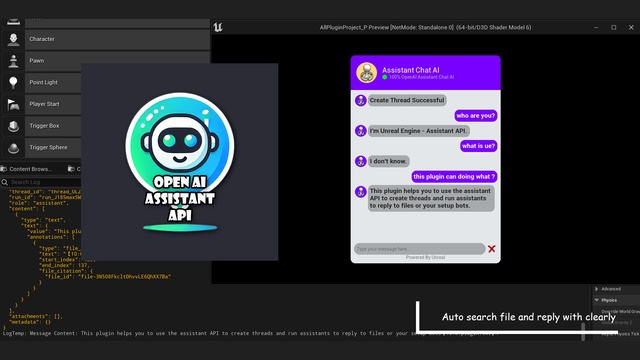Click the Point Light row label

tap(43, 82)
